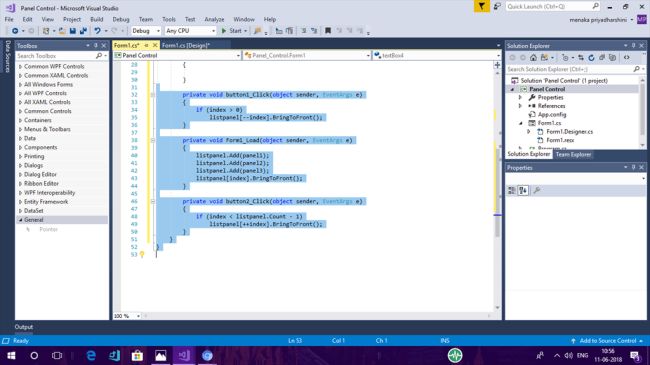Select App.config in Solution Explorer
The height and width of the screenshot is (365, 650).
tap(552, 114)
